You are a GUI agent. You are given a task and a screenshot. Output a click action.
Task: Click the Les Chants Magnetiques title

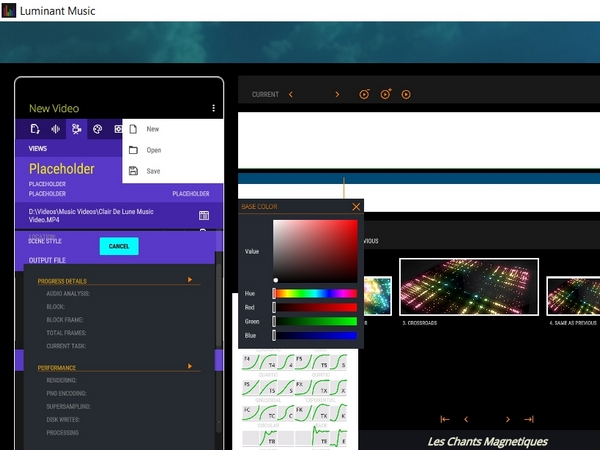coord(488,442)
